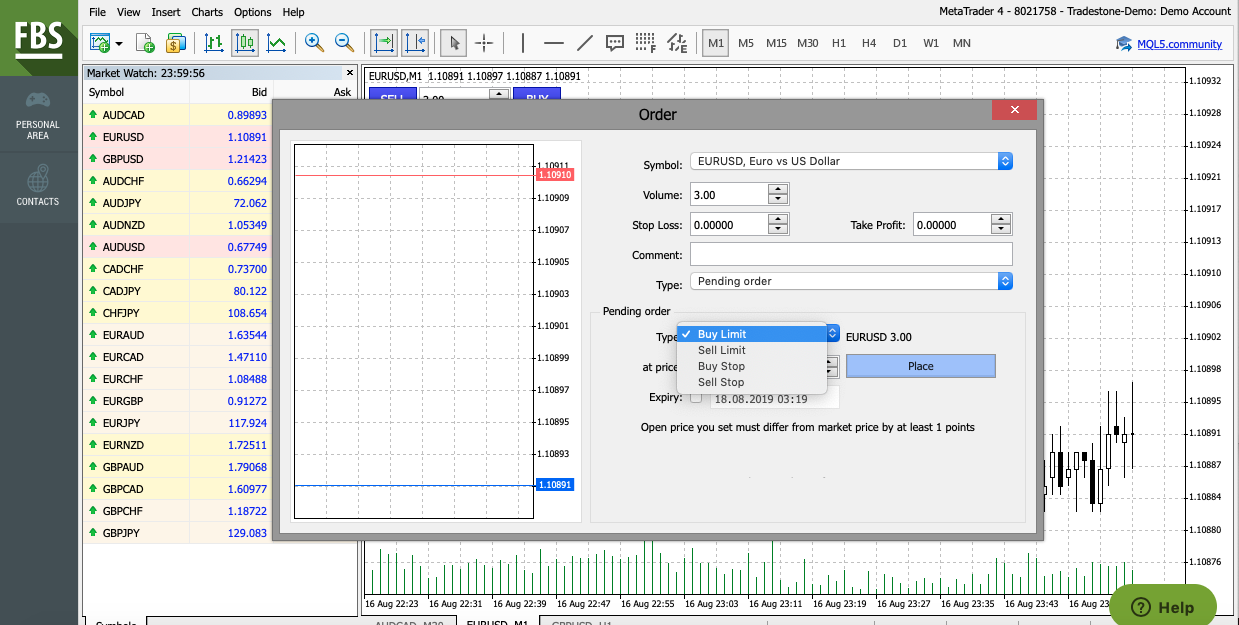Click the Volume input field
Screen dimensions: 1239x625
[729, 195]
